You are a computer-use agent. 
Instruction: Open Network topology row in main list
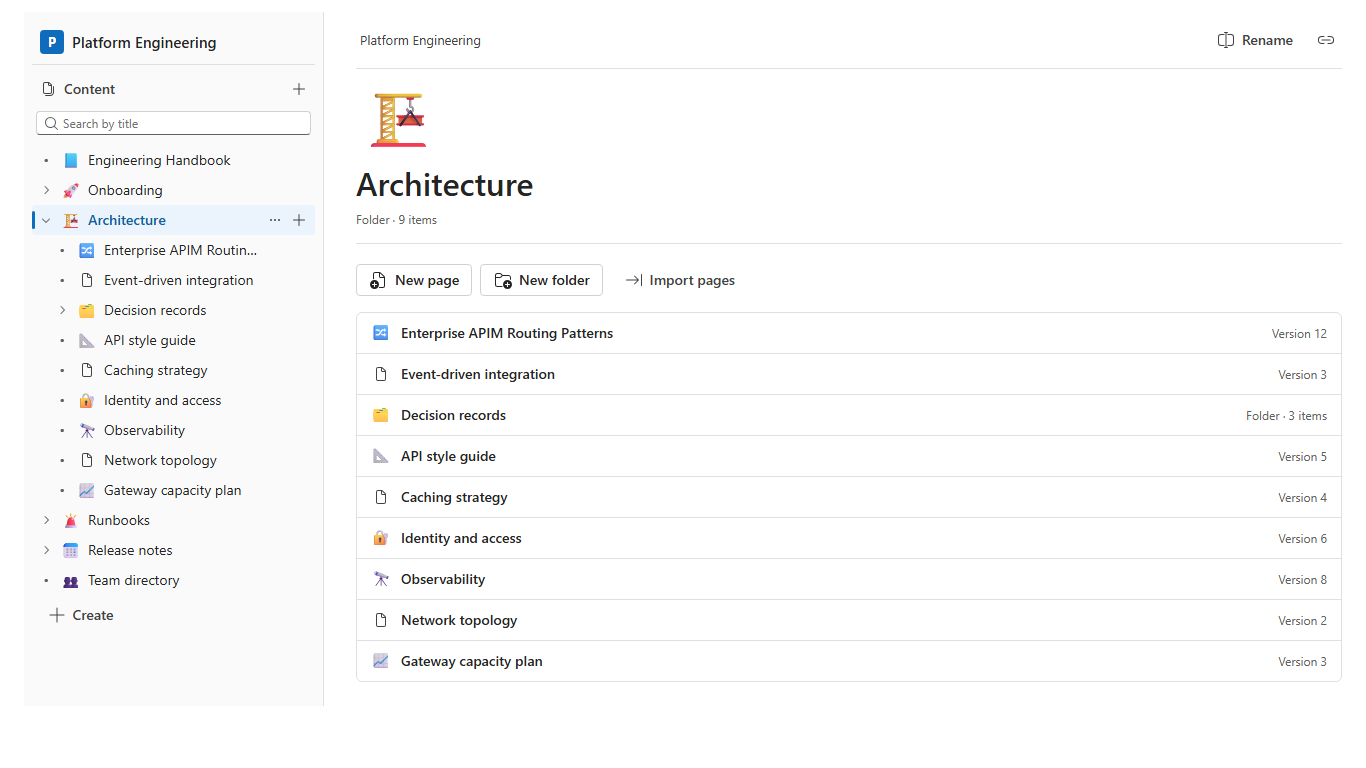849,620
